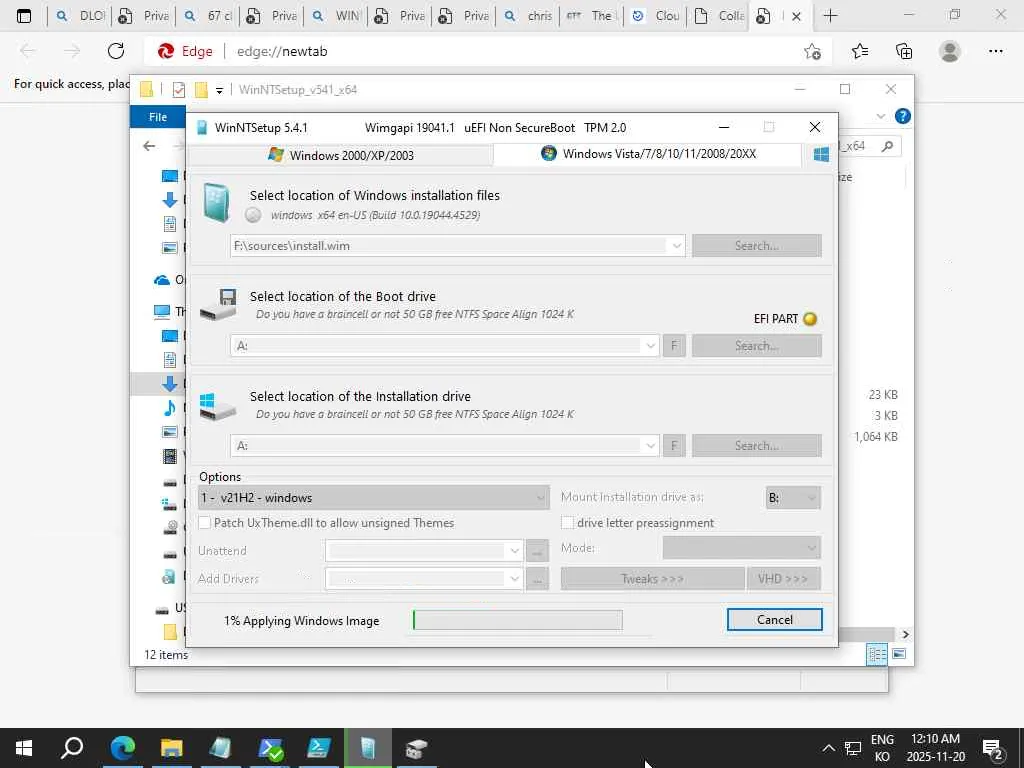Click the Music note icon in navigation pane
Image resolution: width=1024 pixels, height=768 pixels.
170,408
